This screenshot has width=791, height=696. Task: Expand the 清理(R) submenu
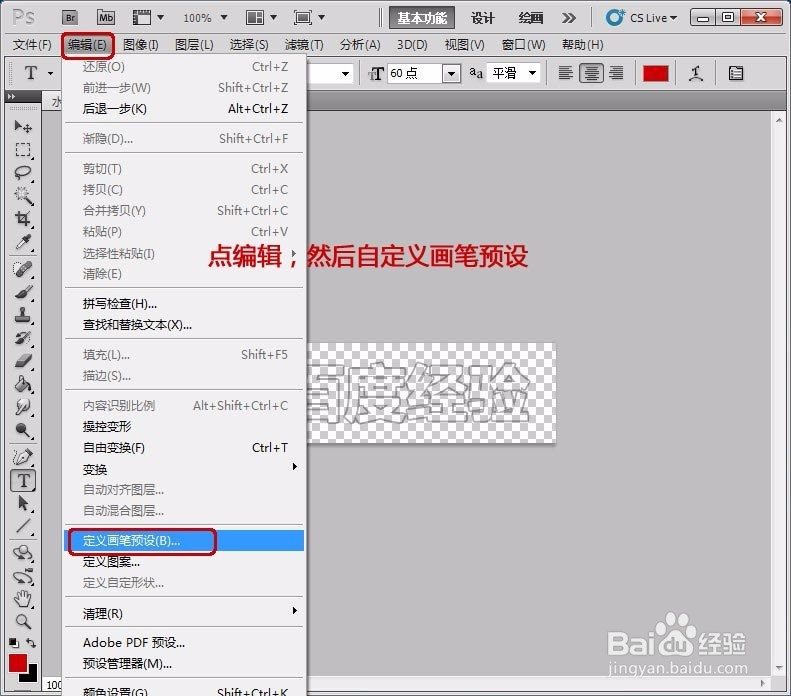pyautogui.click(x=184, y=613)
